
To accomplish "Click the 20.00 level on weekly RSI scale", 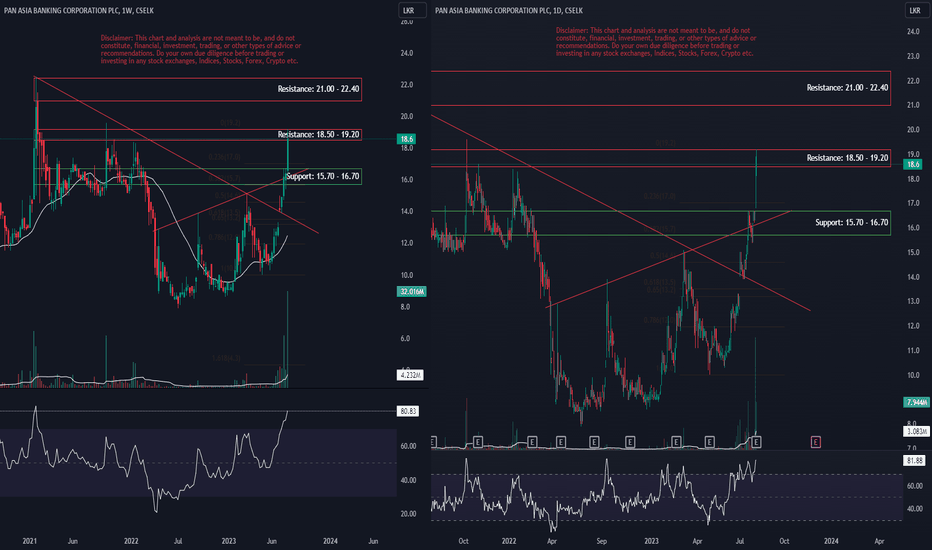I will pos(408,514).
